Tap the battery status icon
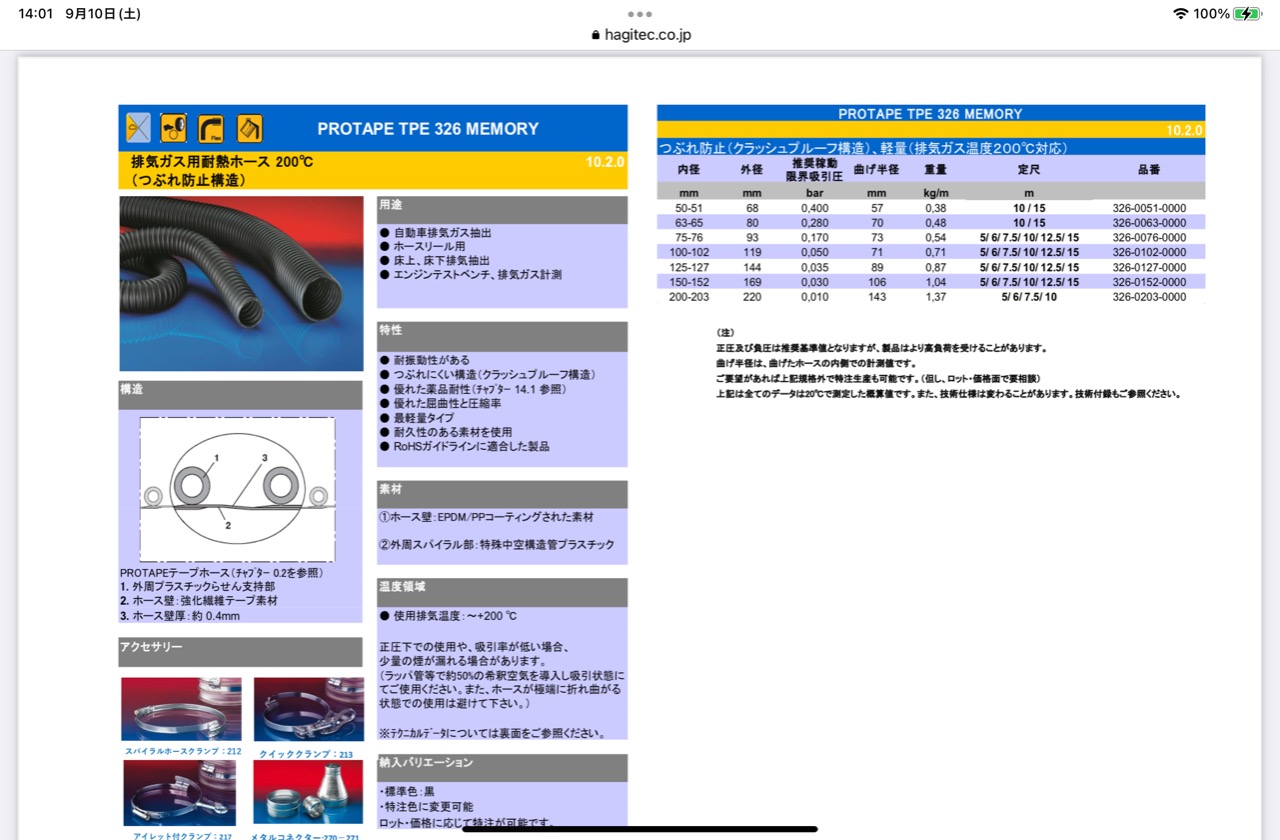The width and height of the screenshot is (1280, 840). tap(1248, 14)
